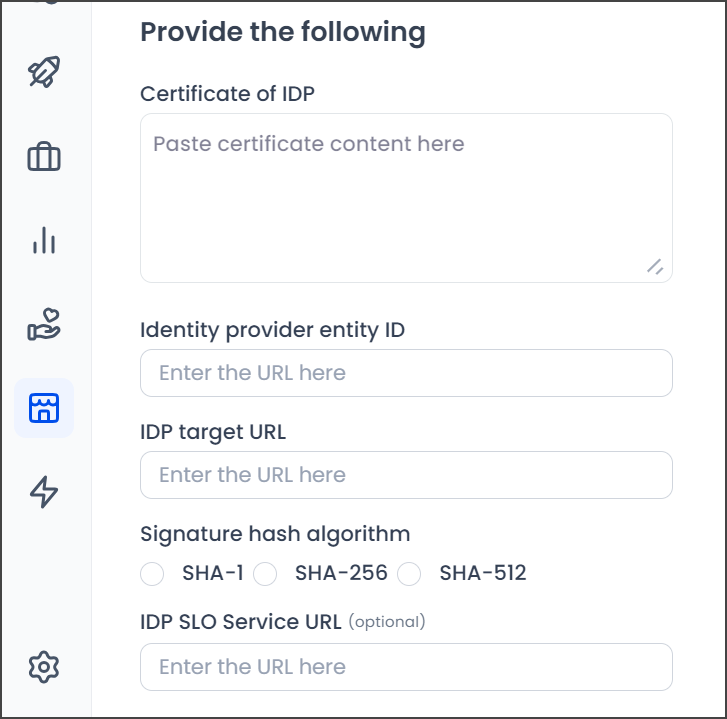This screenshot has width=727, height=719.
Task: Click the "Certificate of IDP" label
Action: point(228,94)
